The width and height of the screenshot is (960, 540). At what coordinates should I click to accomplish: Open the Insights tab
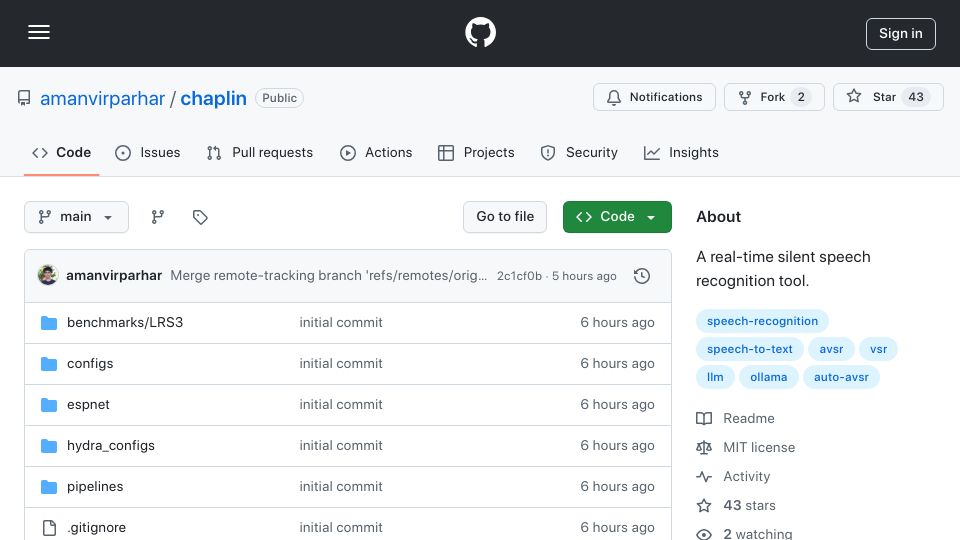coord(681,152)
